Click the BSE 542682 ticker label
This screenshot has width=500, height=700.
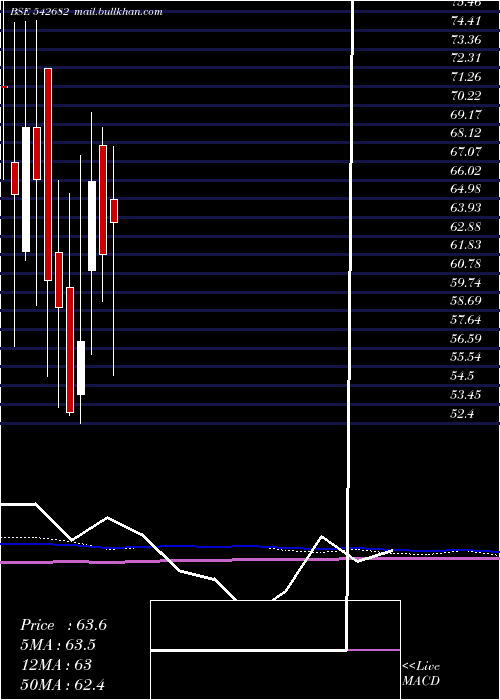click(x=39, y=12)
